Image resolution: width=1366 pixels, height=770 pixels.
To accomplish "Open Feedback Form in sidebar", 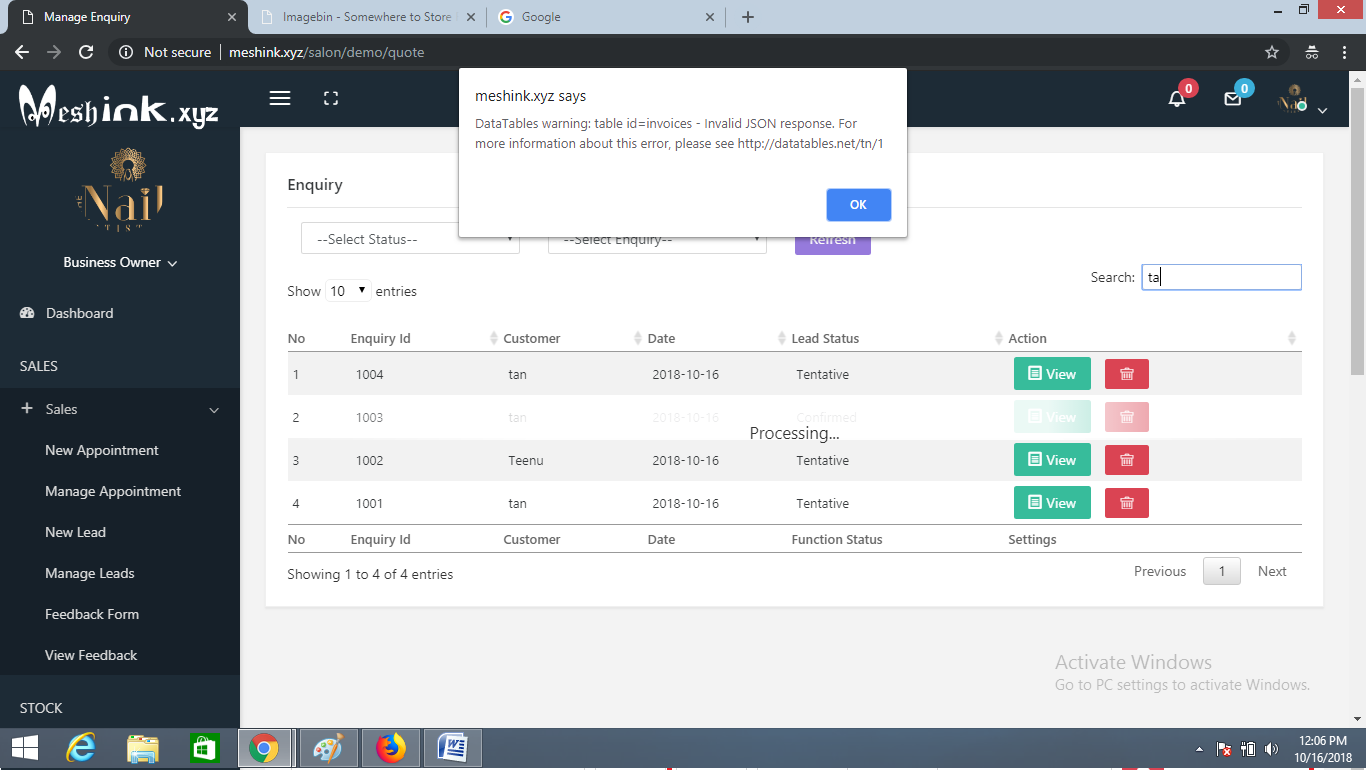I will coord(92,614).
